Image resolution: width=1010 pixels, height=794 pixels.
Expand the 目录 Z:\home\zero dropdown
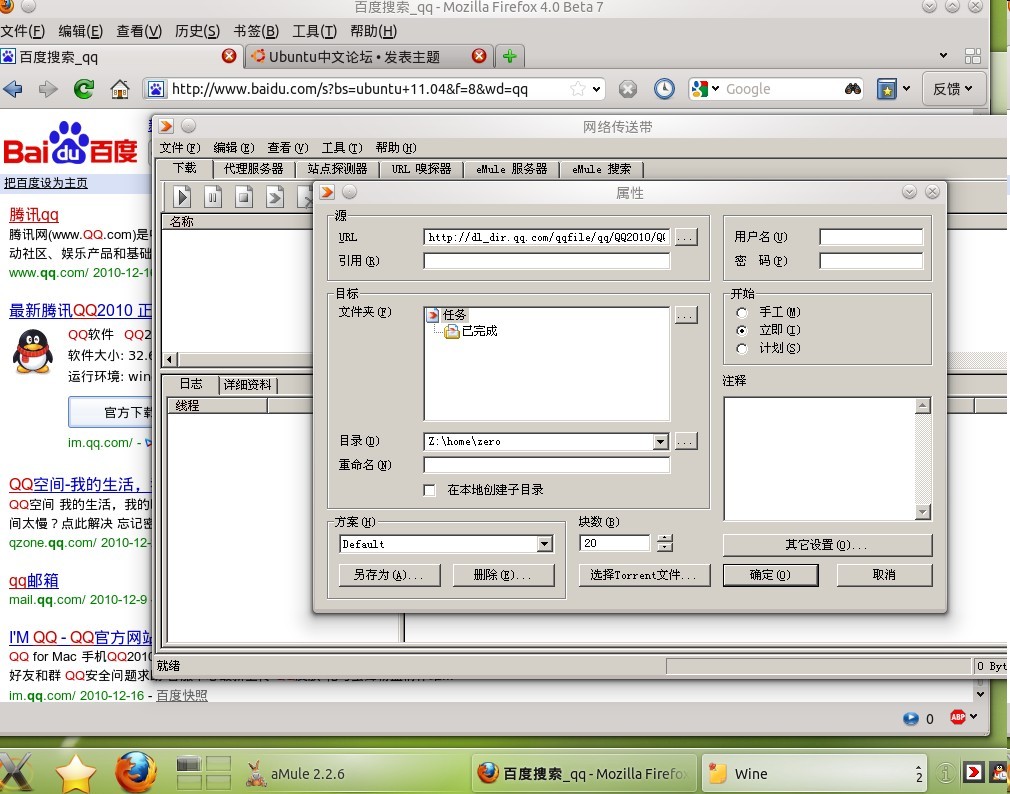[660, 442]
